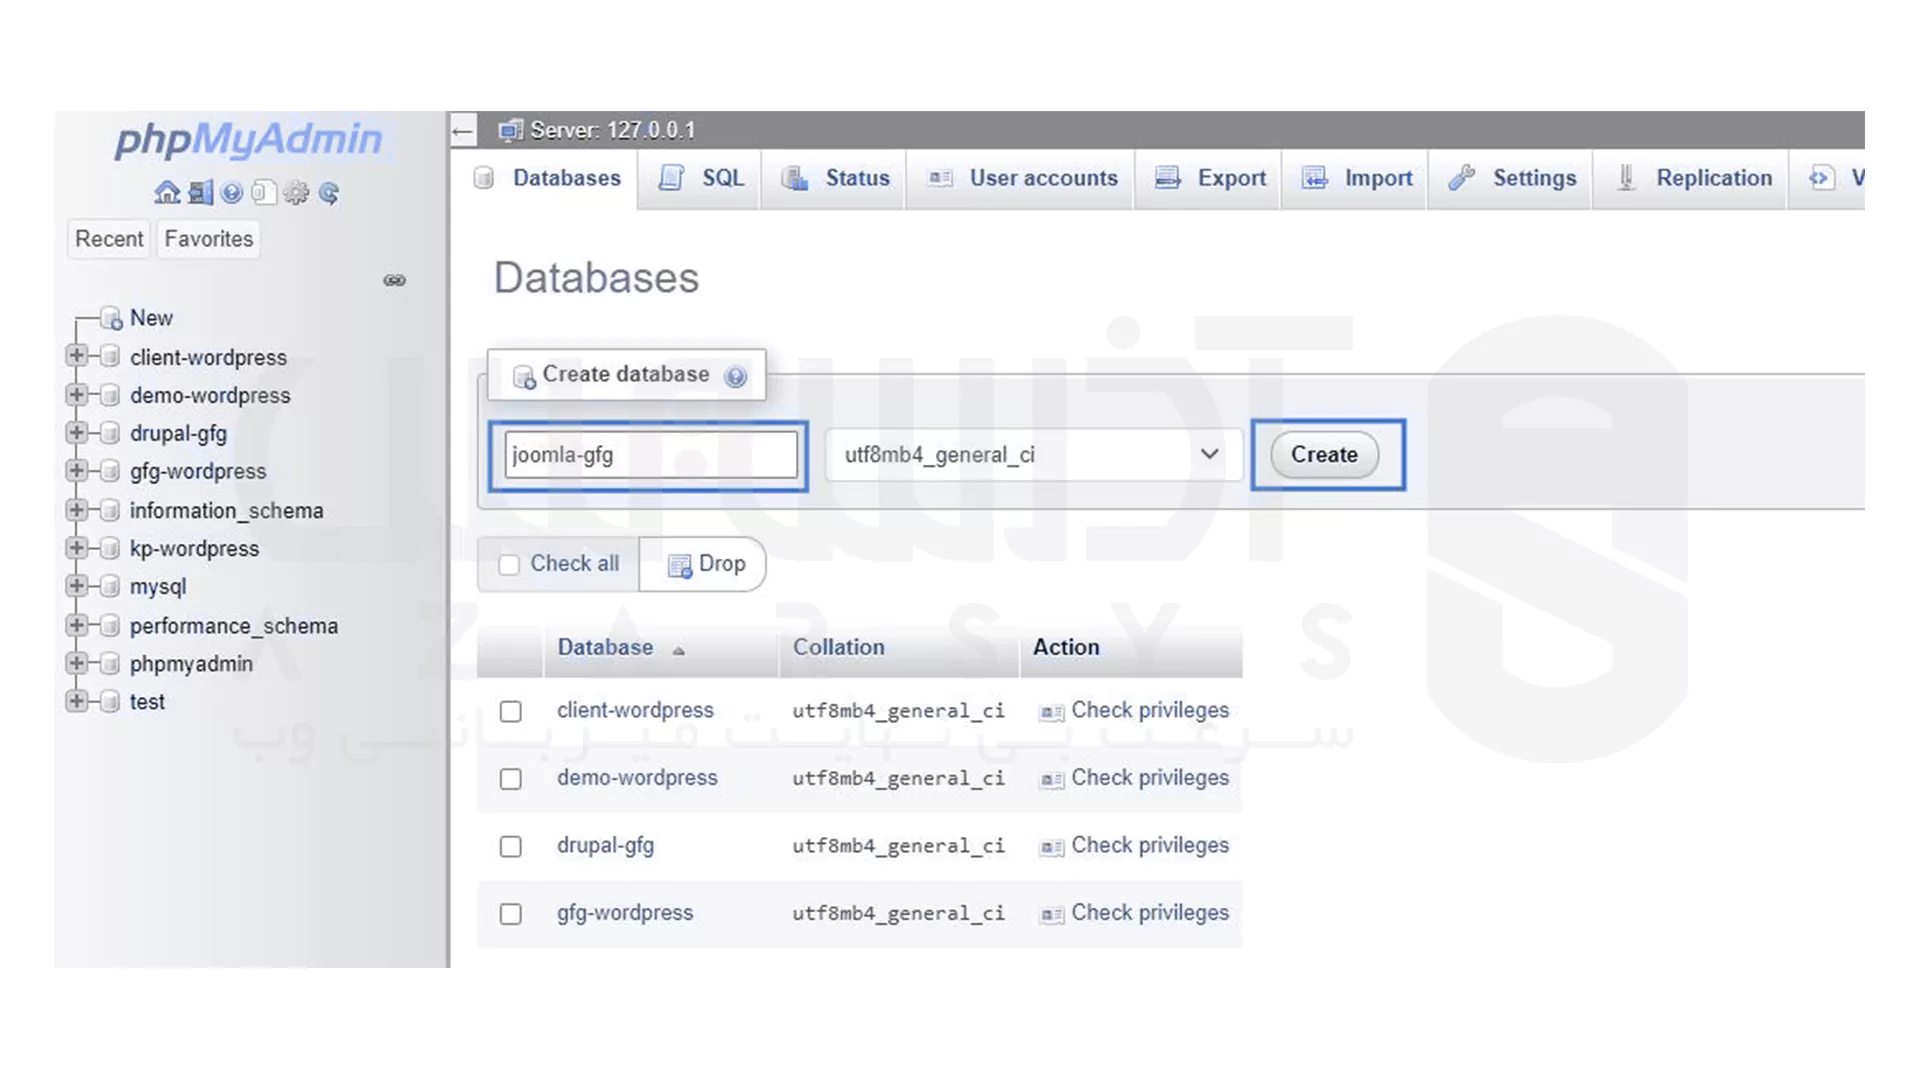
Task: Select New in the navigation tree
Action: 151,318
